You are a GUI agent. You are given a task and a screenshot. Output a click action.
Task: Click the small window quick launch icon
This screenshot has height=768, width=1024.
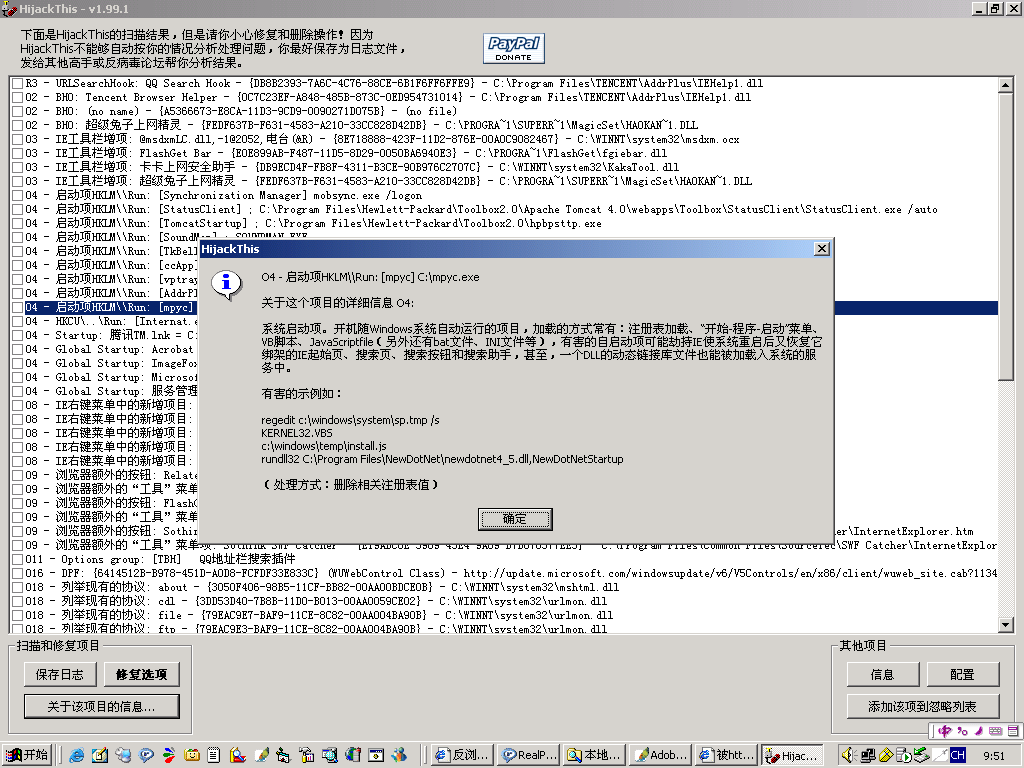tap(376, 755)
